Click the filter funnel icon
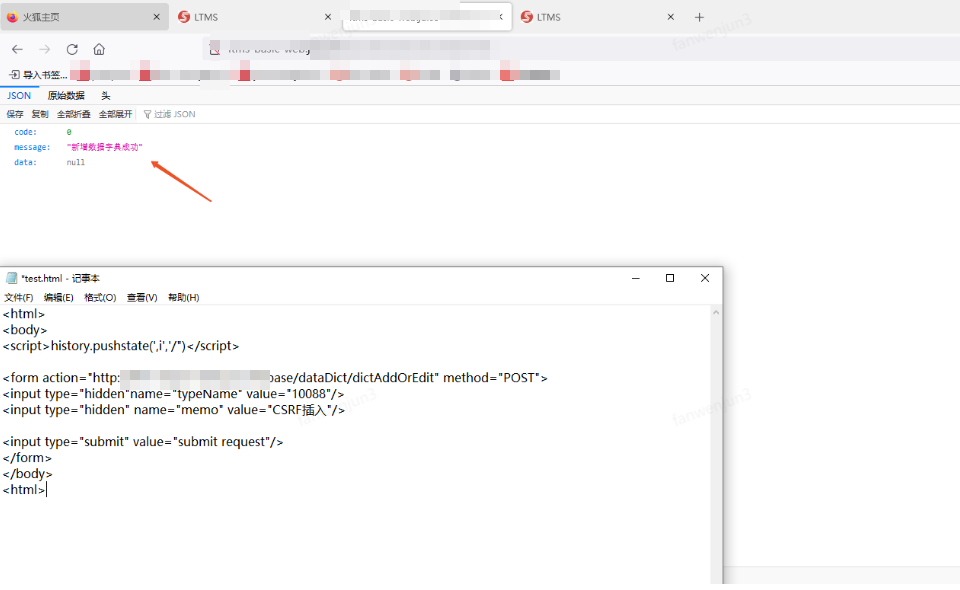The height and width of the screenshot is (590, 960). tap(147, 114)
